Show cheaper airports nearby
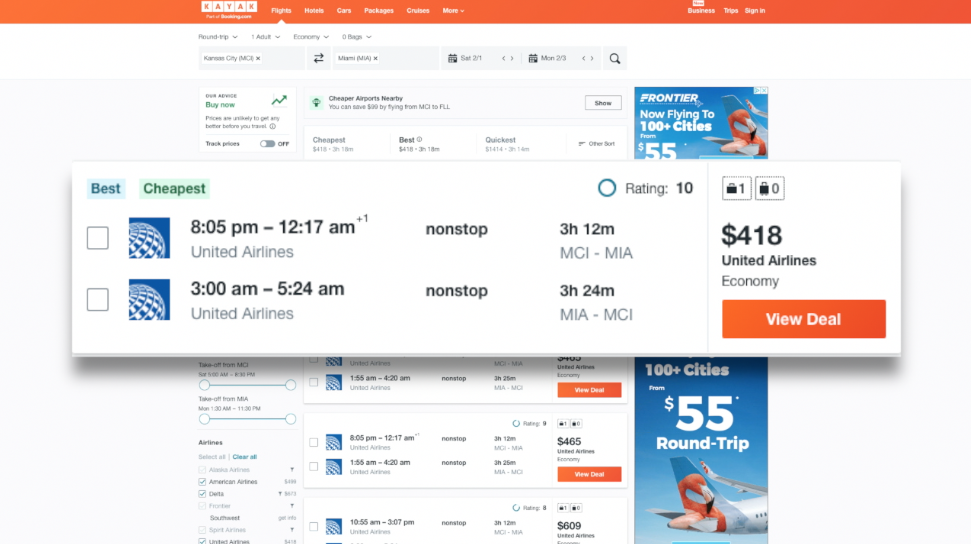Image resolution: width=971 pixels, height=544 pixels. tap(603, 103)
